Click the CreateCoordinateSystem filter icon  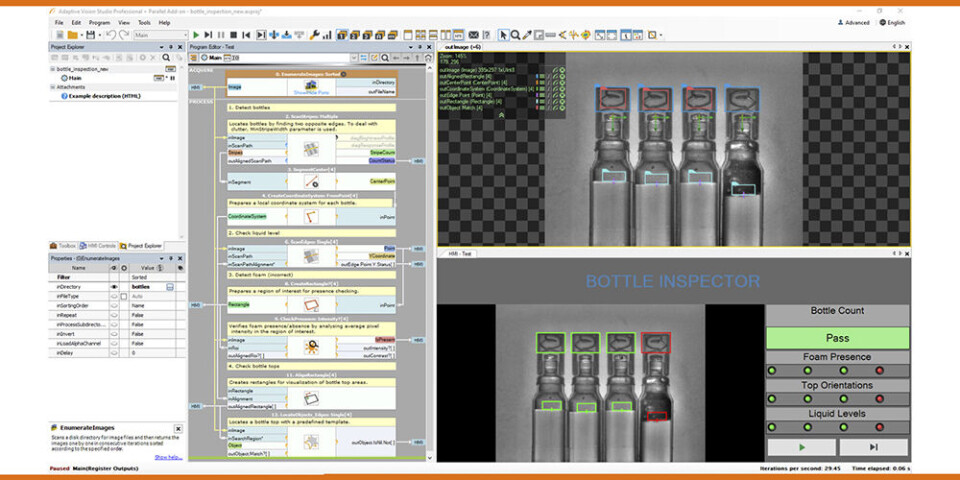[311, 217]
